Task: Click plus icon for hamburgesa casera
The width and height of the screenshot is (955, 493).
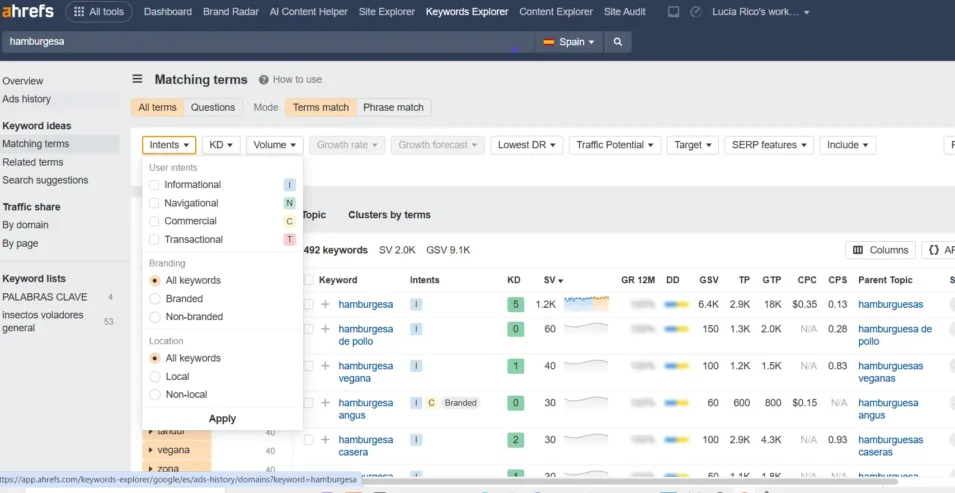Action: coord(325,439)
